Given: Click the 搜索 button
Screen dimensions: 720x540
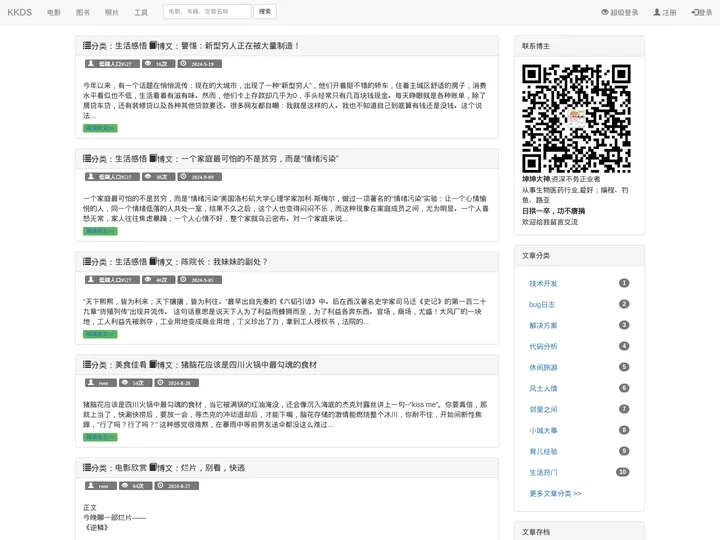Looking at the screenshot, I should pos(265,11).
